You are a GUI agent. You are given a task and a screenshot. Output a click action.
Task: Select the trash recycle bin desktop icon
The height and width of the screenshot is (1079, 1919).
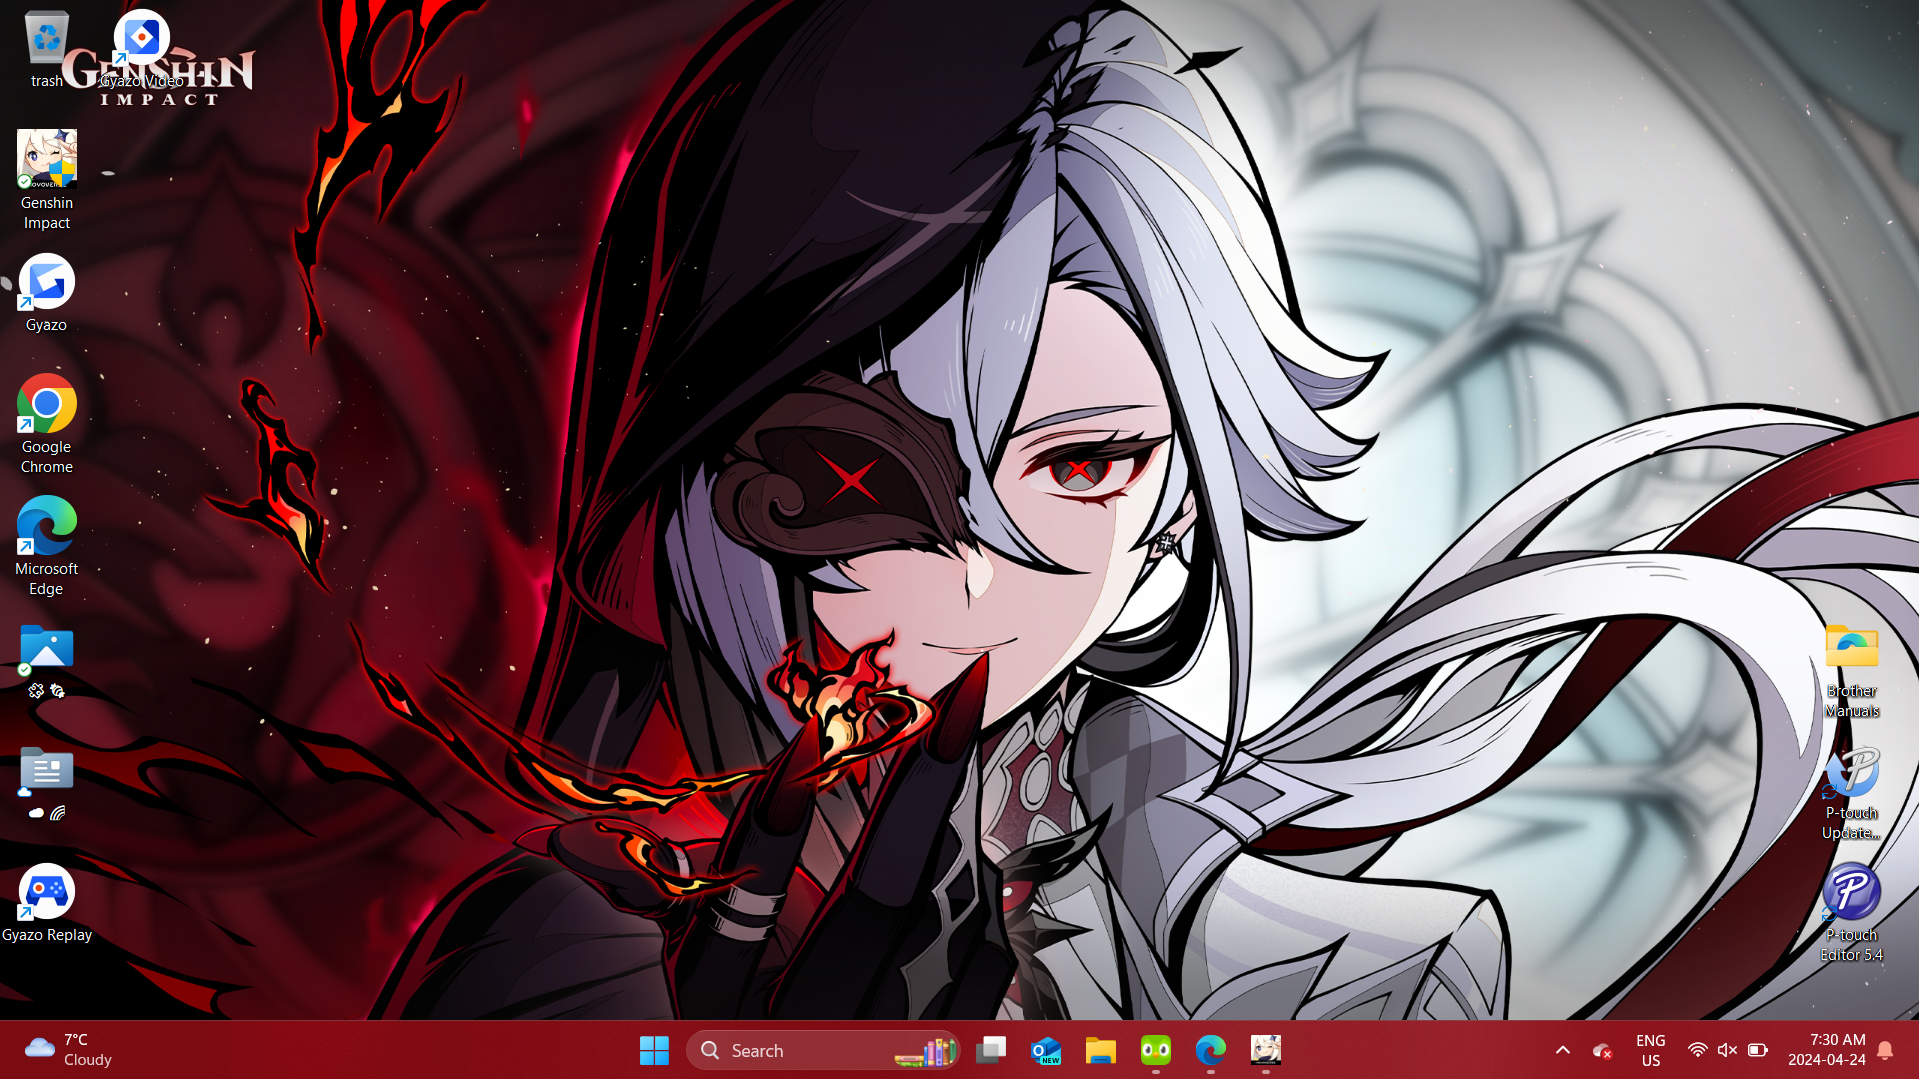click(x=46, y=49)
